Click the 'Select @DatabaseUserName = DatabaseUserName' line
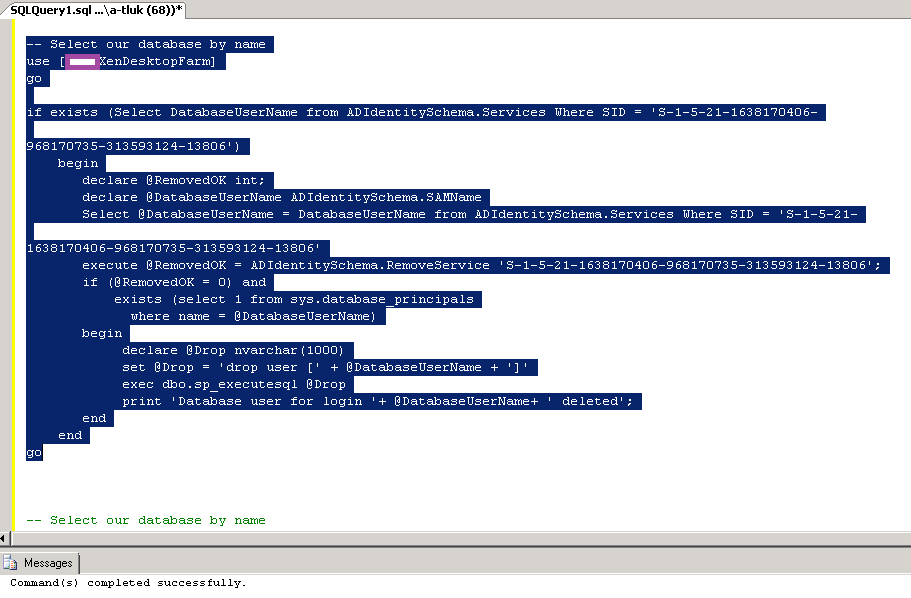The height and width of the screenshot is (598, 911). tap(469, 214)
